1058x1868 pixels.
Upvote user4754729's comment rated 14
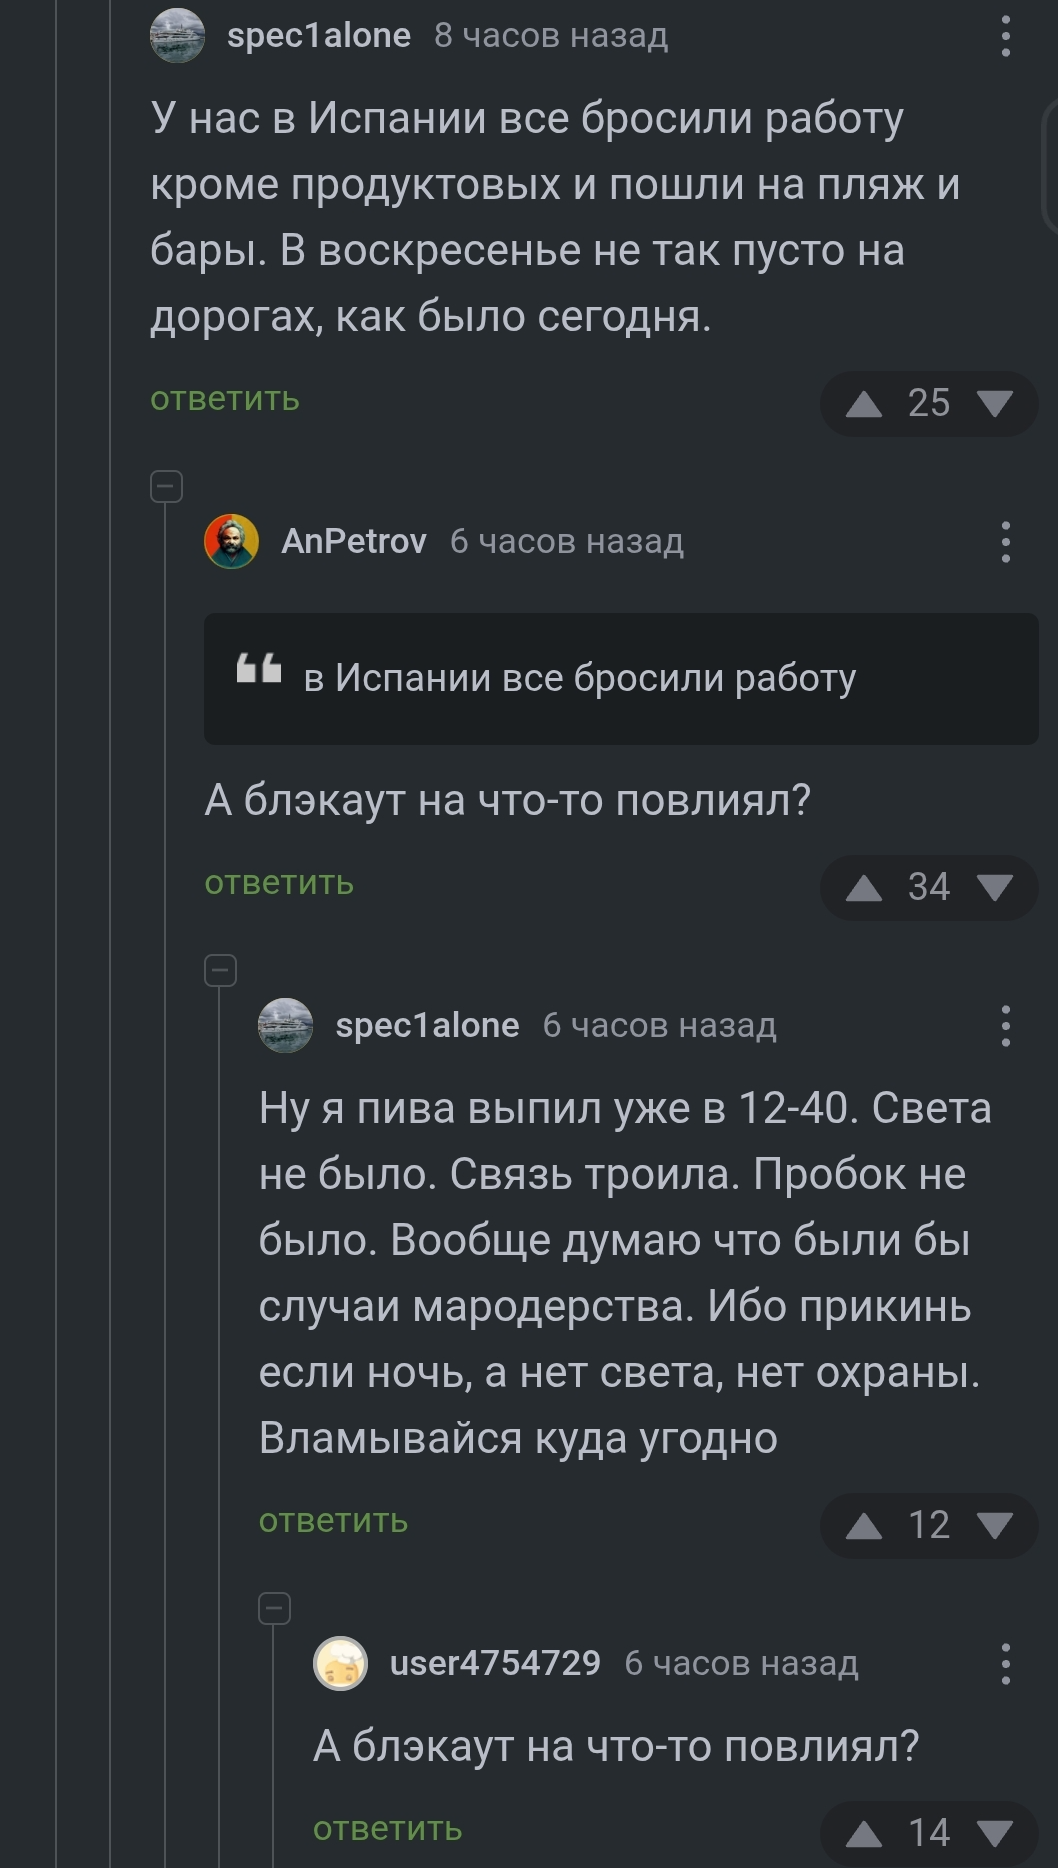click(x=864, y=1834)
